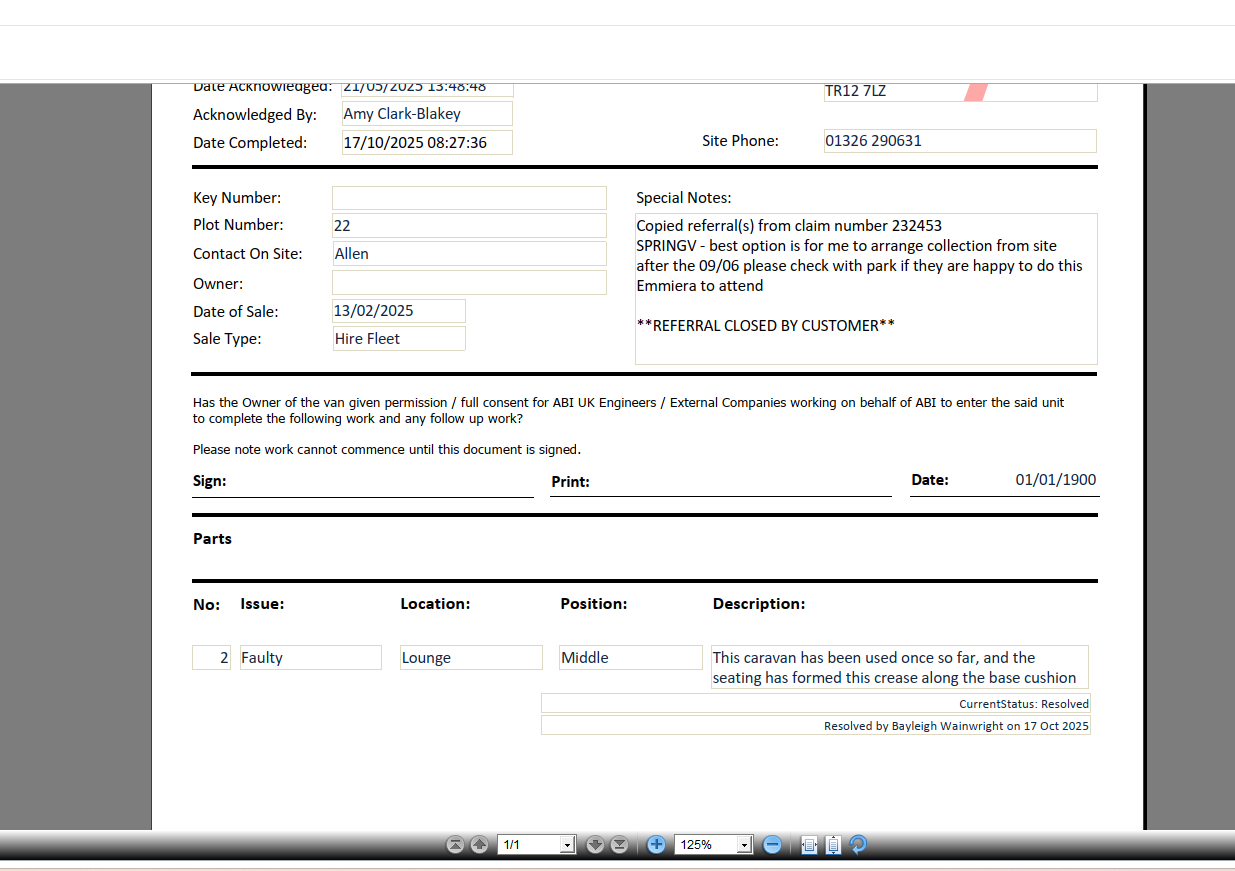Zoom in with the plus icon
The height and width of the screenshot is (871, 1235).
tap(656, 845)
